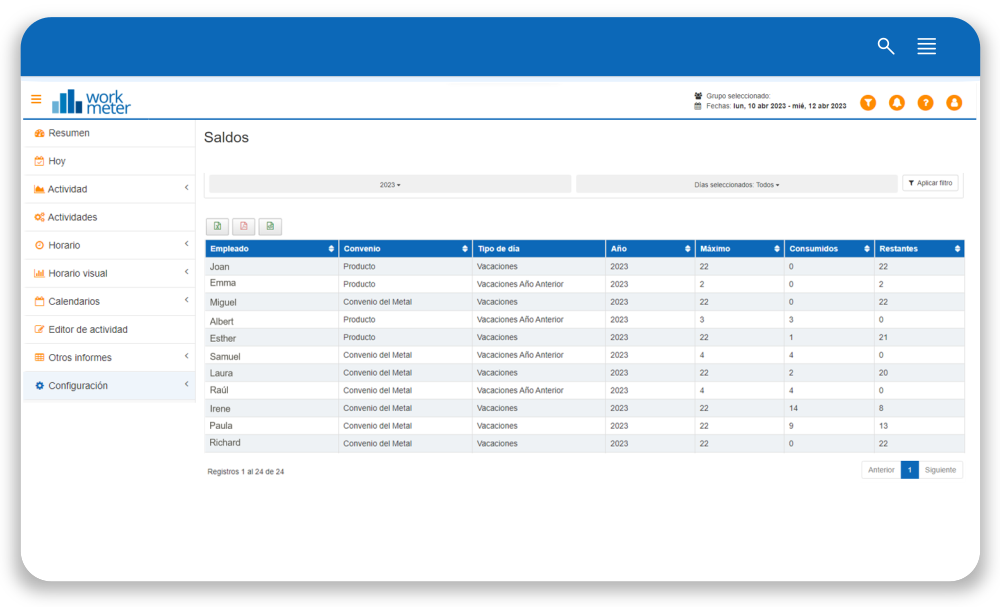This screenshot has height=607, width=1000.
Task: Go to Editor de actividad
Action: coord(88,330)
